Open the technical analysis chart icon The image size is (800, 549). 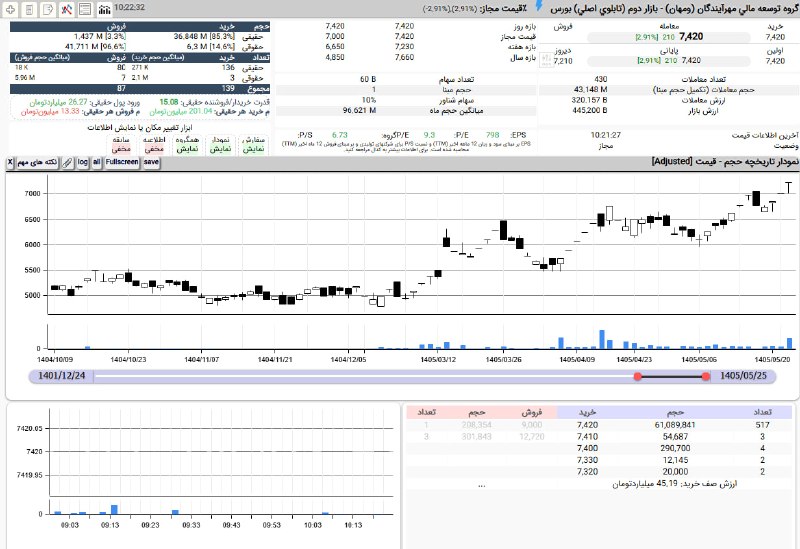click(66, 9)
